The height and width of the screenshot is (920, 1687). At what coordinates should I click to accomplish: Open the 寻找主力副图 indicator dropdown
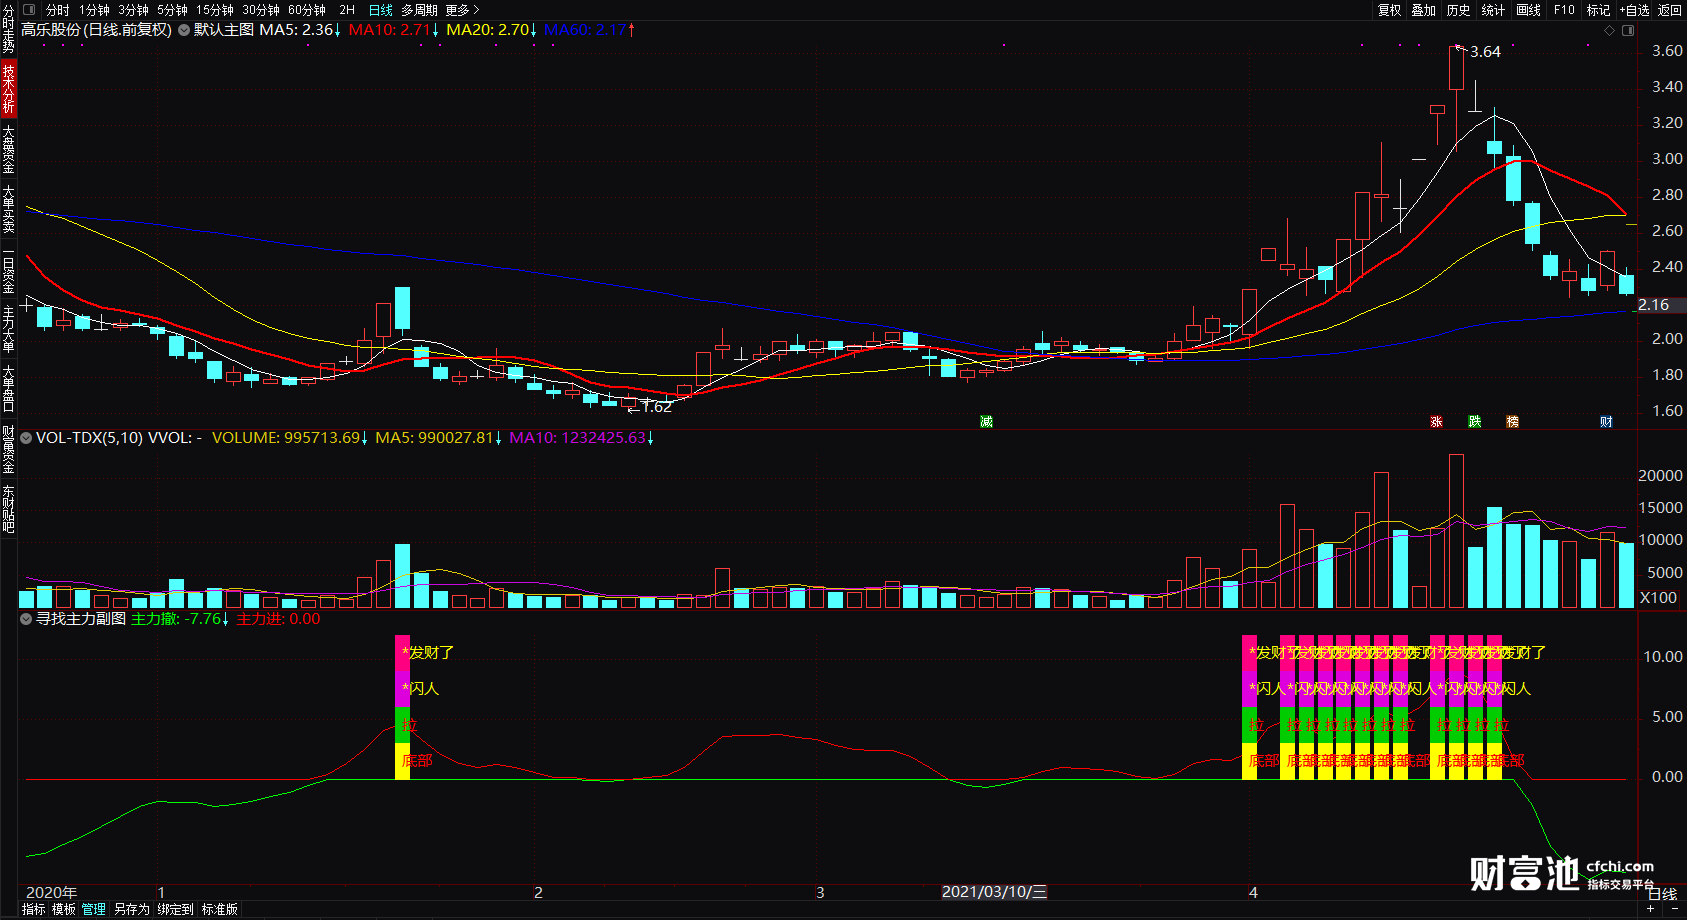tap(26, 619)
